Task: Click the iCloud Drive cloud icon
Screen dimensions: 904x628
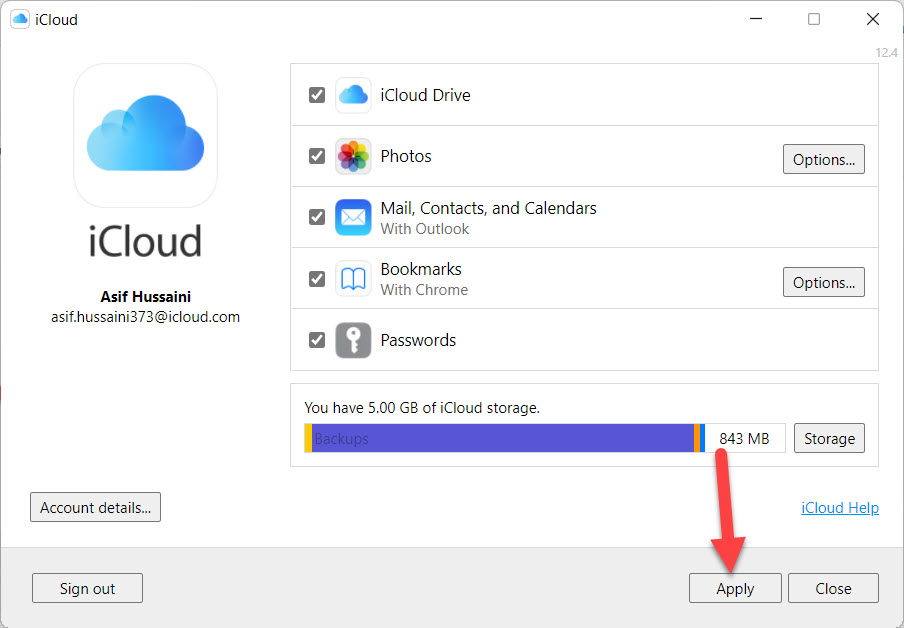Action: pos(353,95)
